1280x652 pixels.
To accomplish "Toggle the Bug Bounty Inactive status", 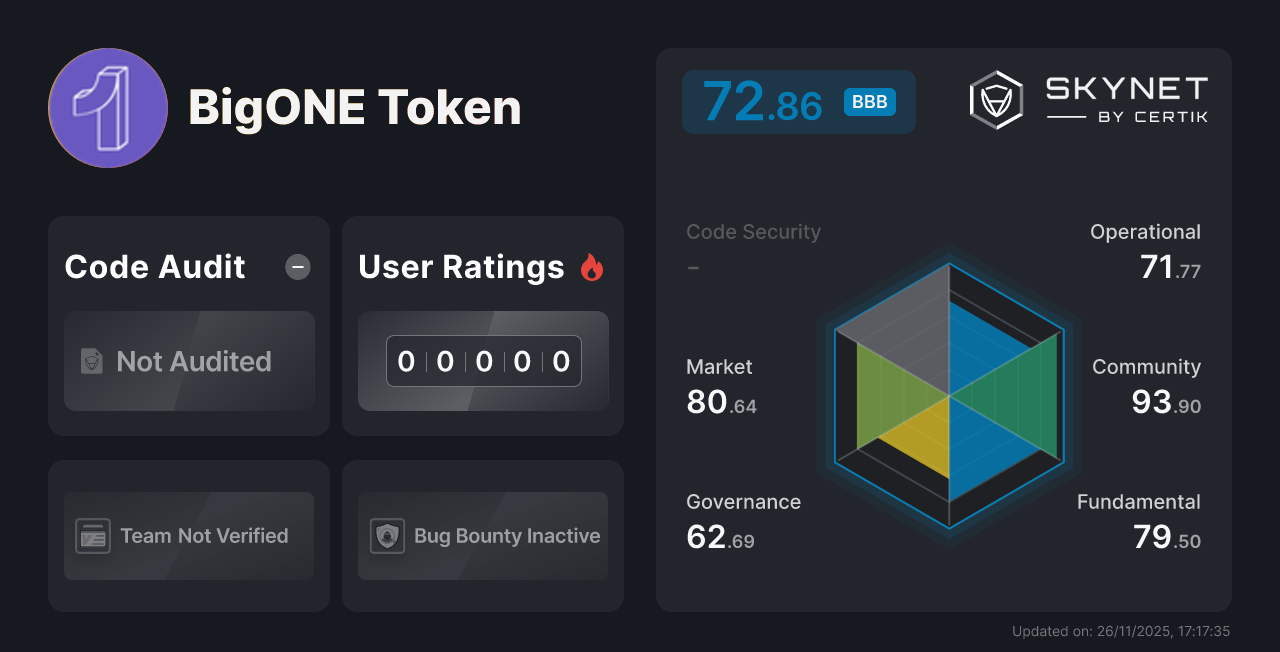I will click(482, 536).
